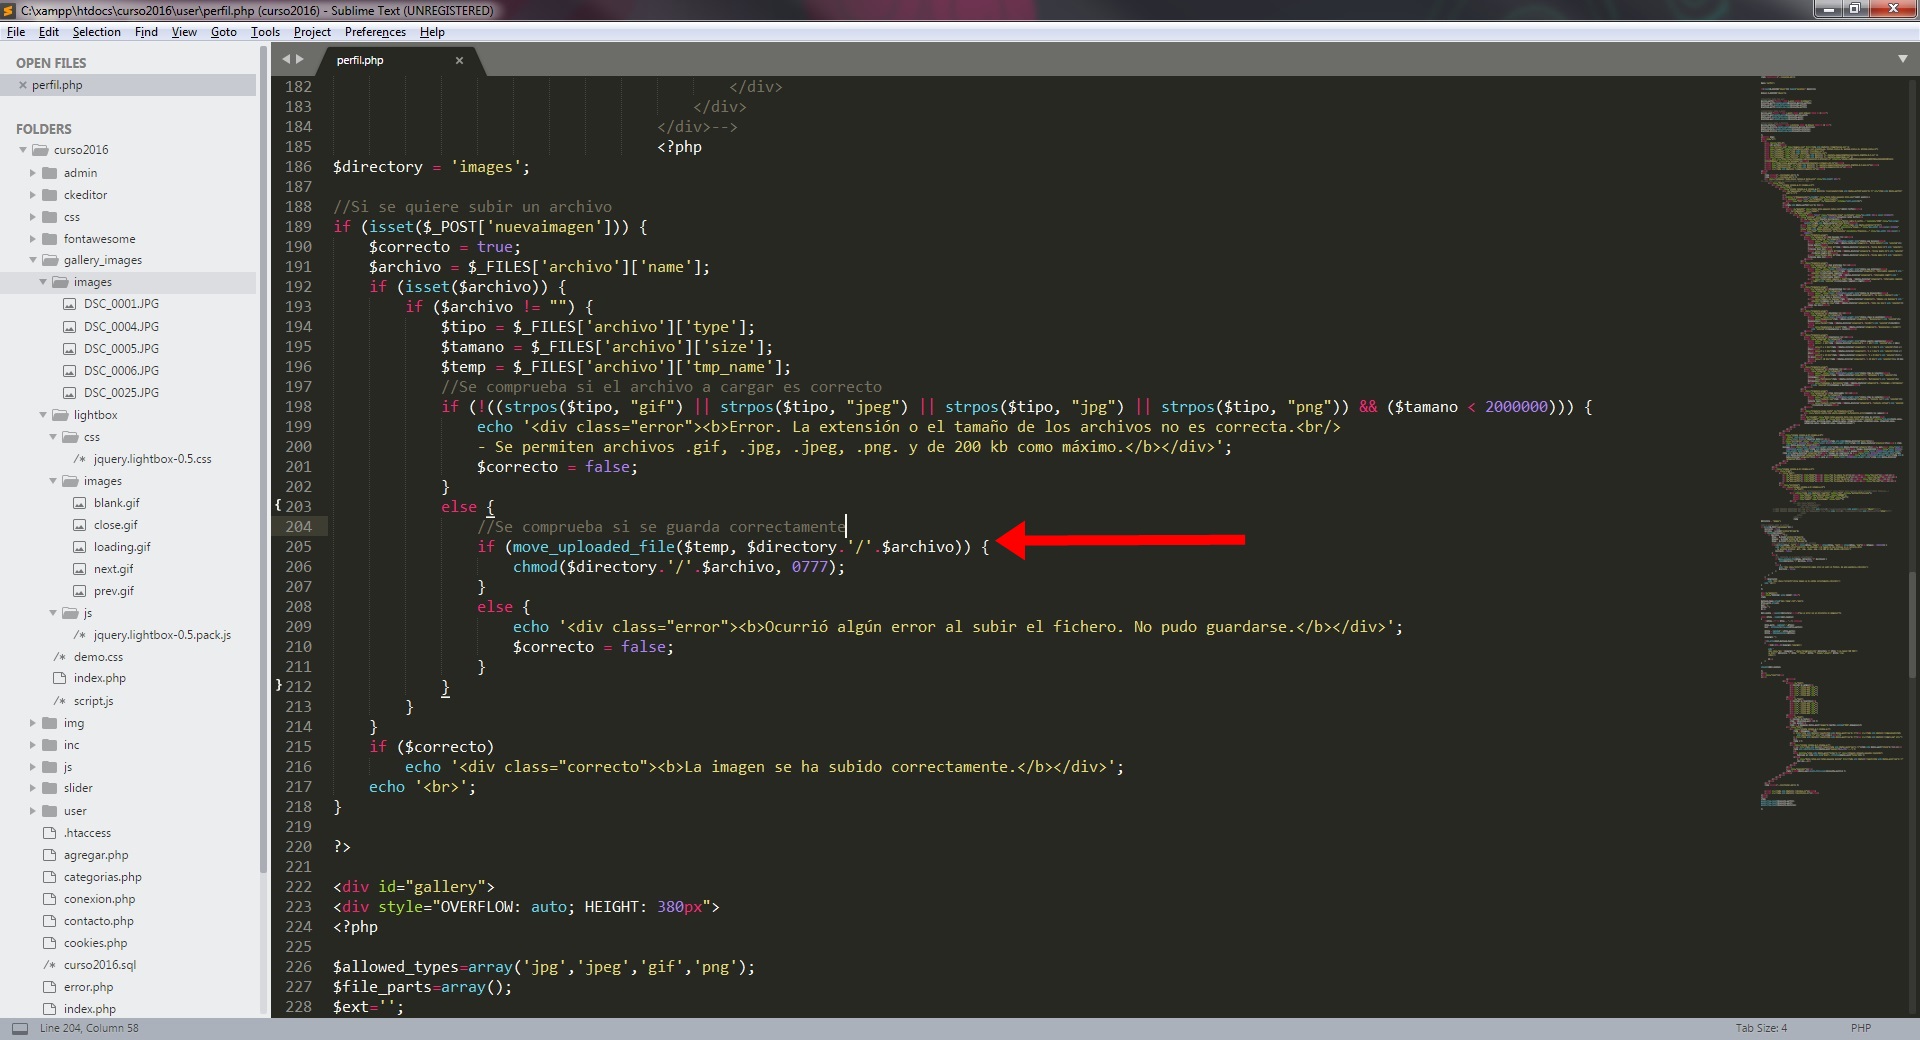Click the minimap code overview
1920x1040 pixels.
point(1832,400)
